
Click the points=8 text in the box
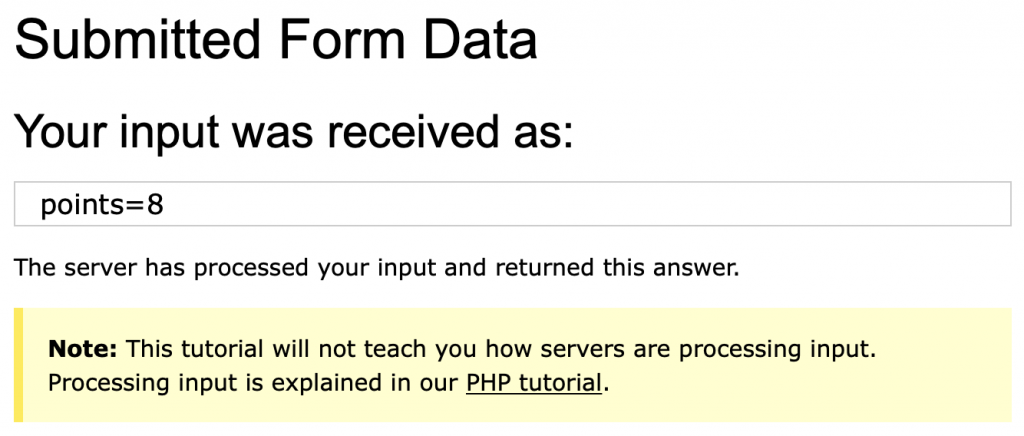click(x=101, y=206)
